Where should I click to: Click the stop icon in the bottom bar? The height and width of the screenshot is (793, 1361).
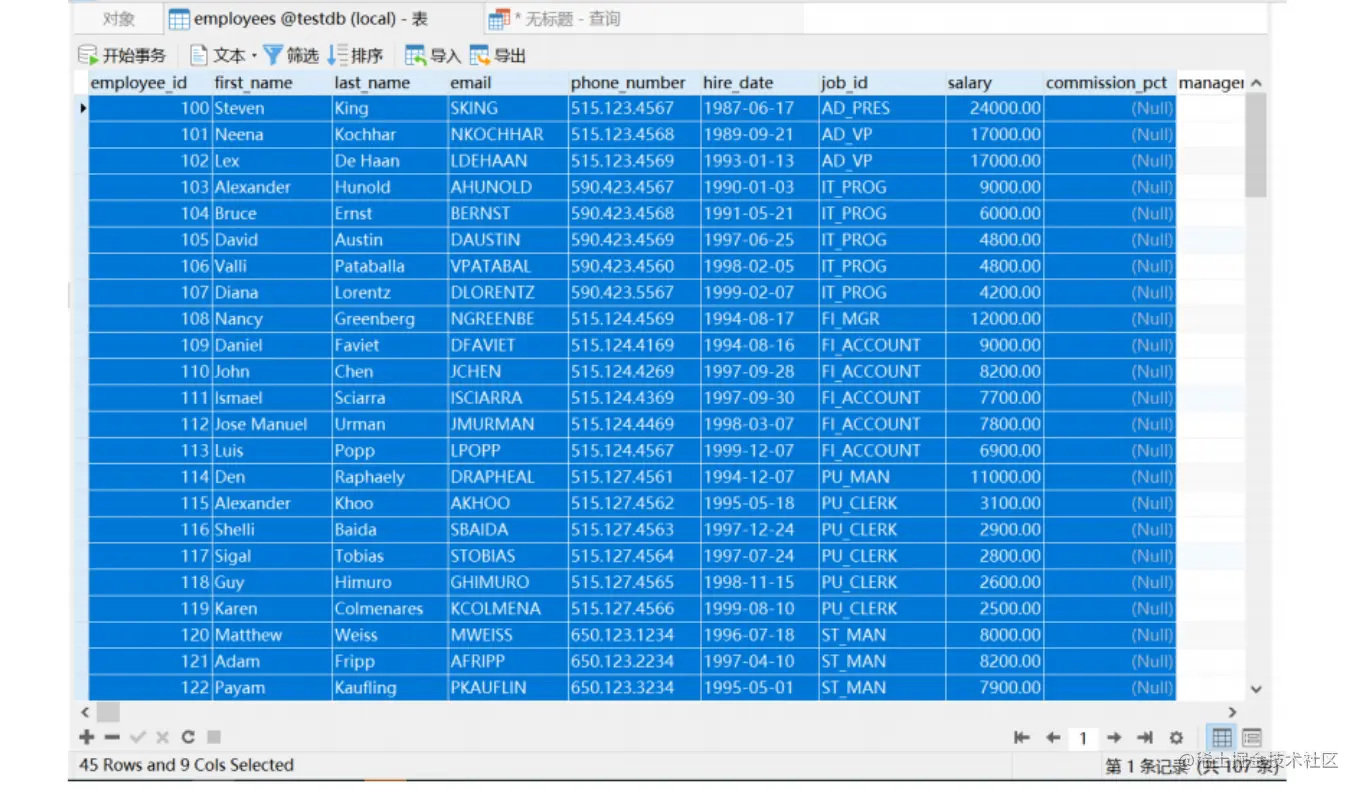click(213, 737)
